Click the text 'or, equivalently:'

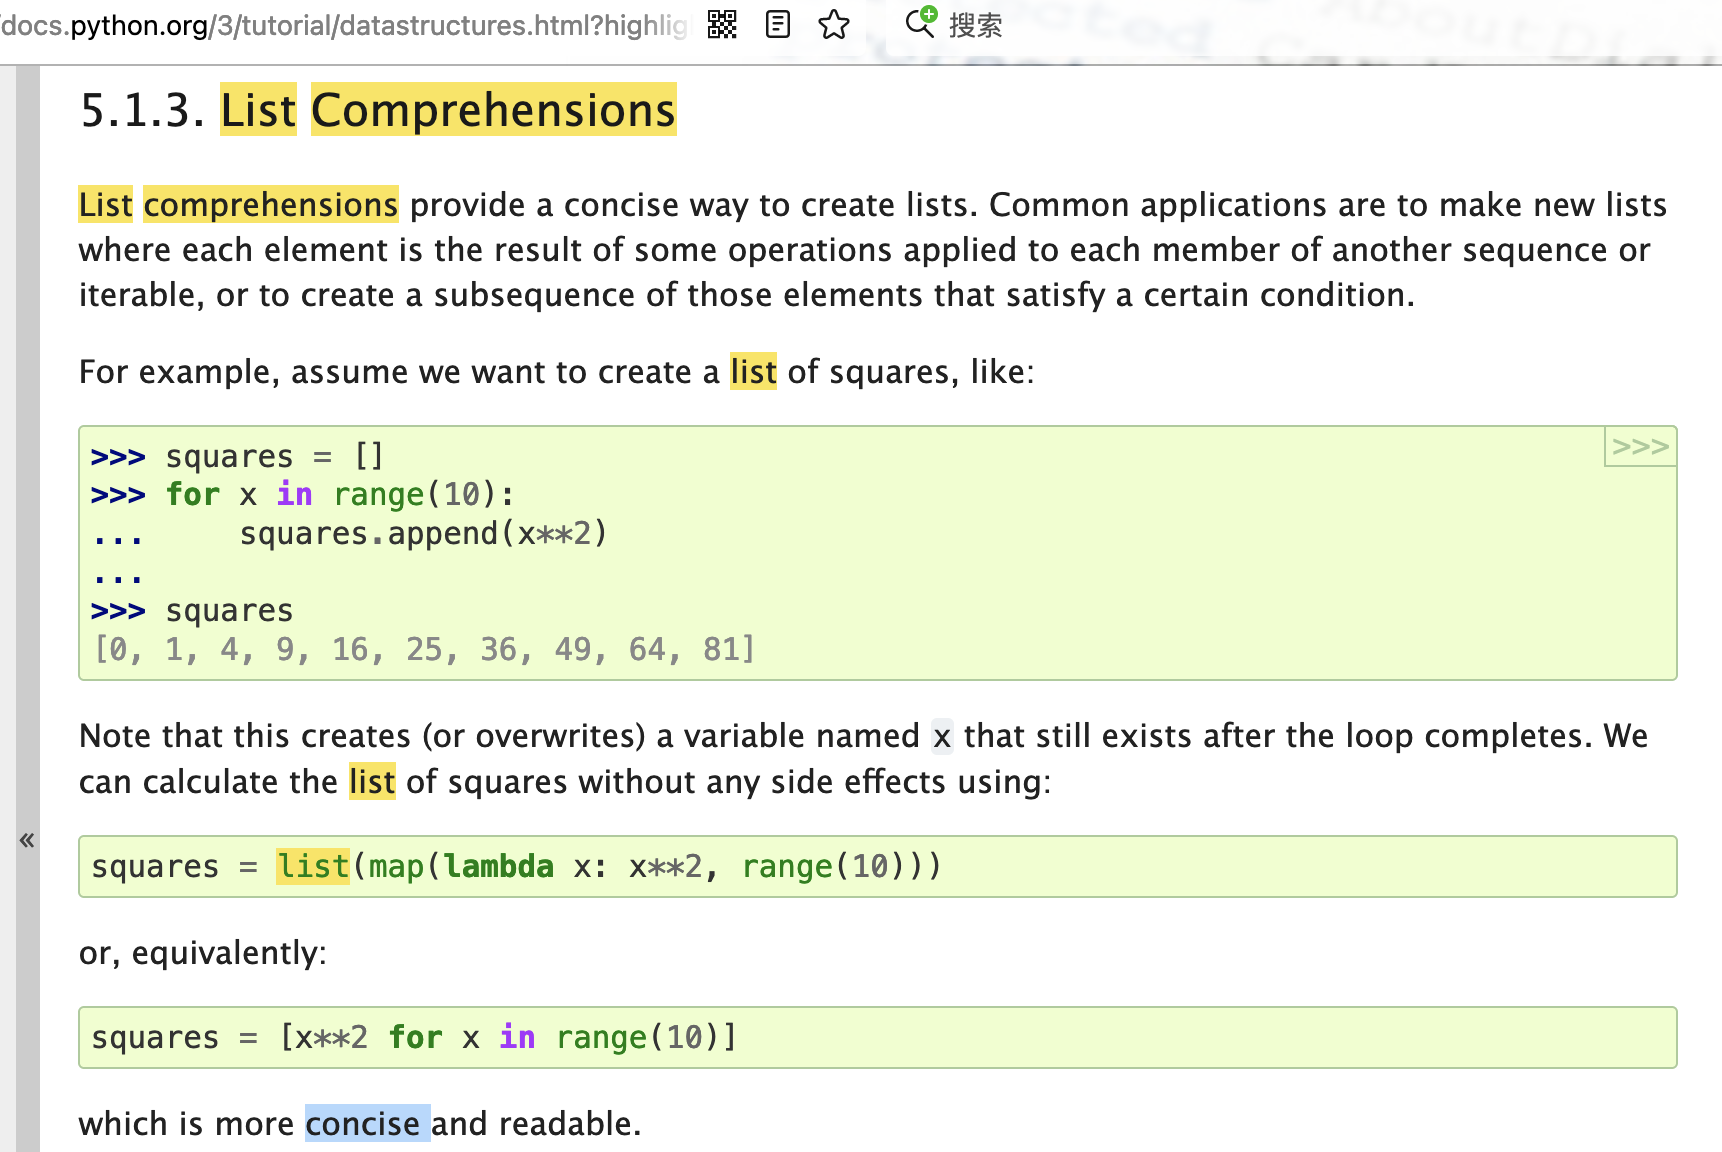(x=203, y=953)
